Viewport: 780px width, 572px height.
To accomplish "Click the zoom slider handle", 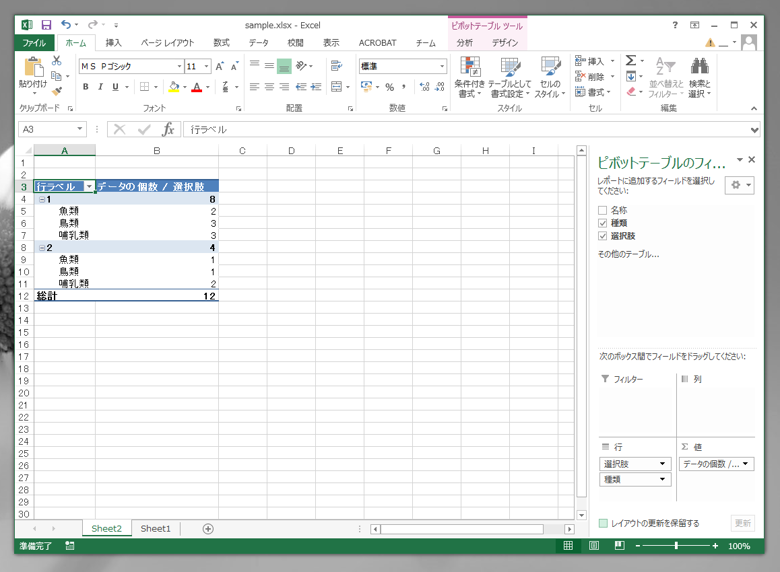I will click(676, 546).
